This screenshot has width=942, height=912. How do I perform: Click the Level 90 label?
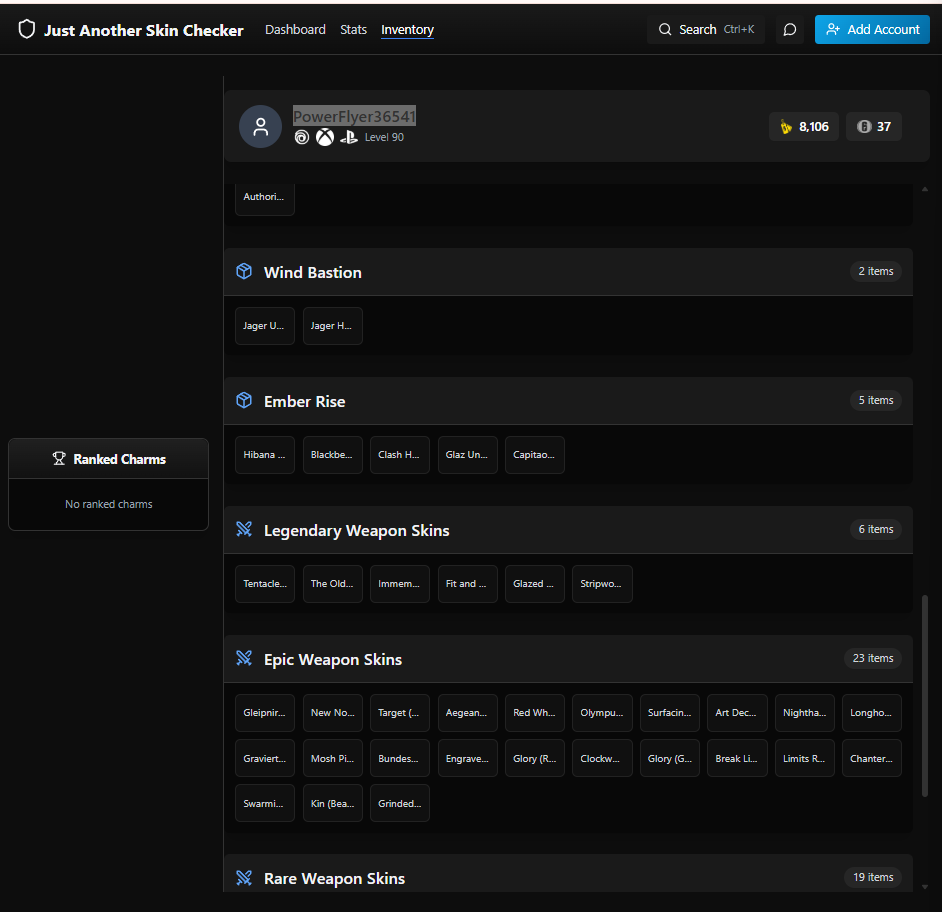point(384,138)
